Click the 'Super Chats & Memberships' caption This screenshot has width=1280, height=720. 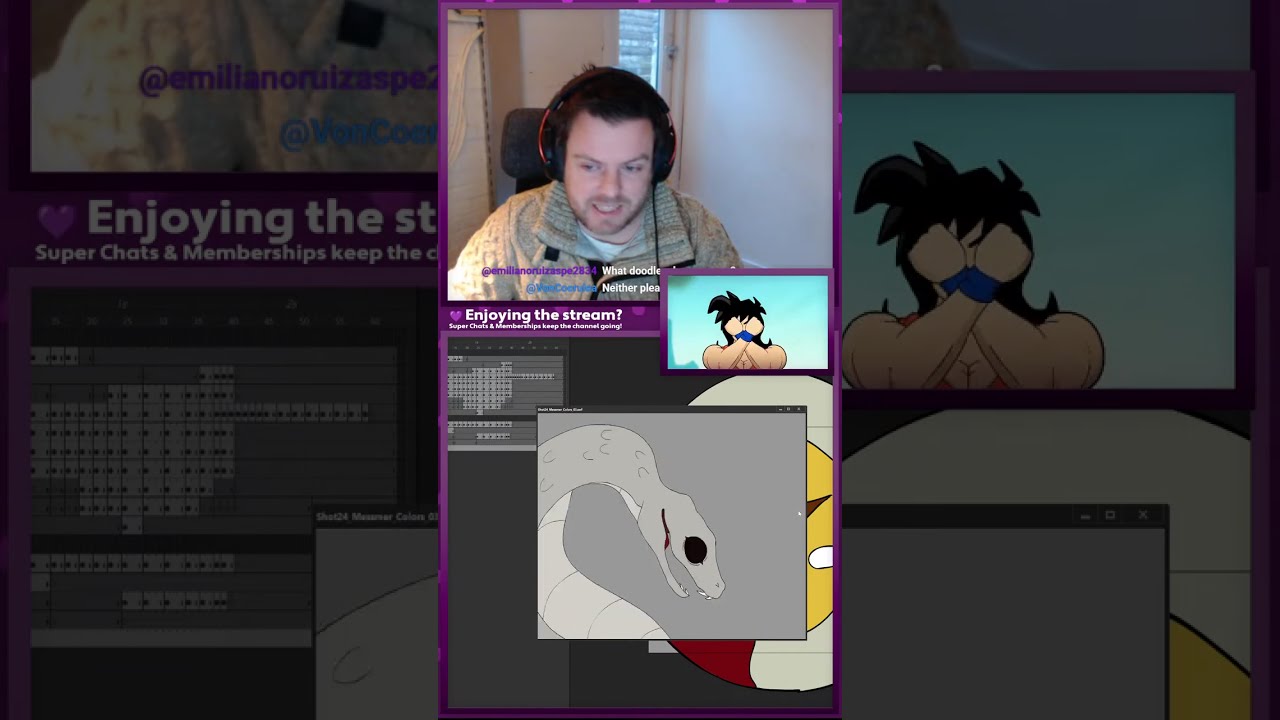(x=535, y=326)
